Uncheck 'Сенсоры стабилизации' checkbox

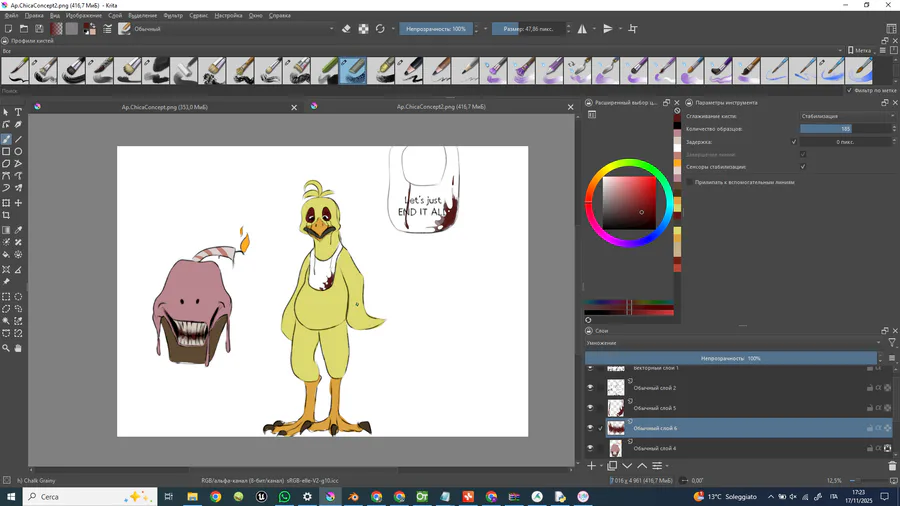(803, 167)
